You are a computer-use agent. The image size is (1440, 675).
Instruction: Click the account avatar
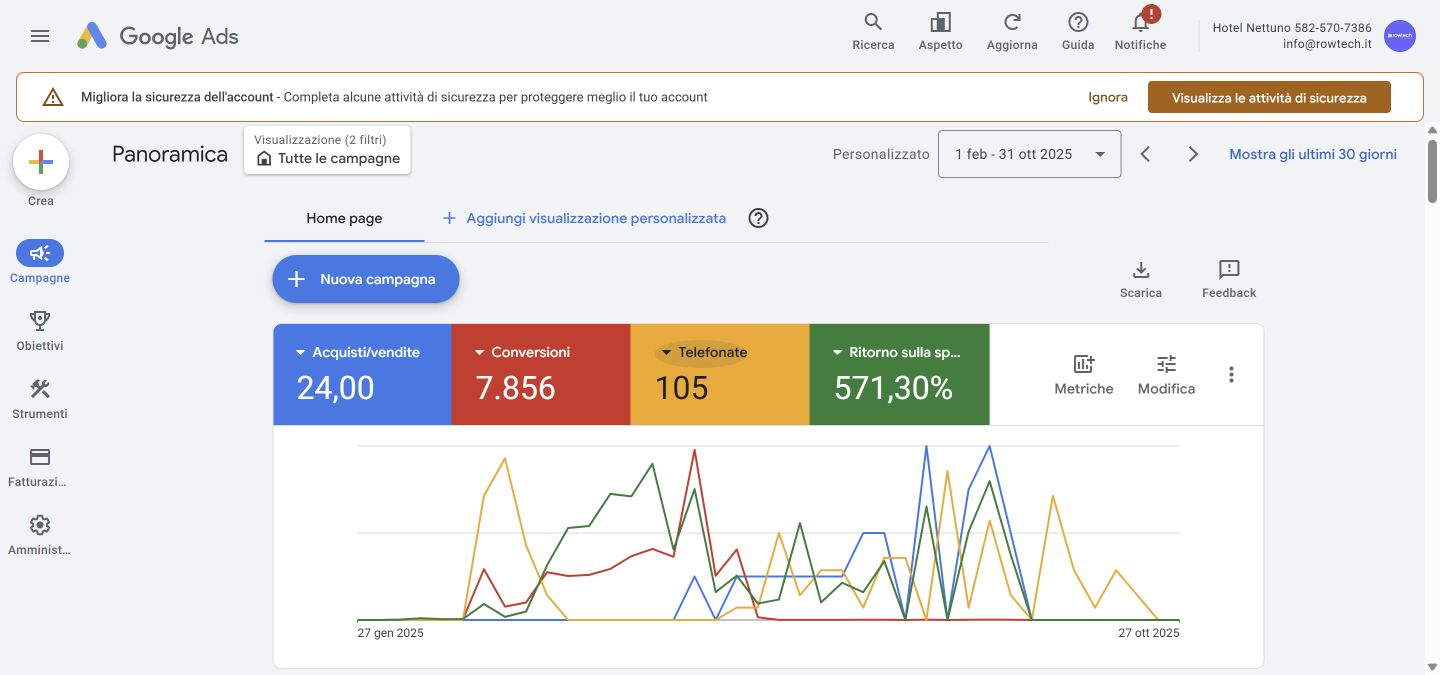click(x=1400, y=36)
